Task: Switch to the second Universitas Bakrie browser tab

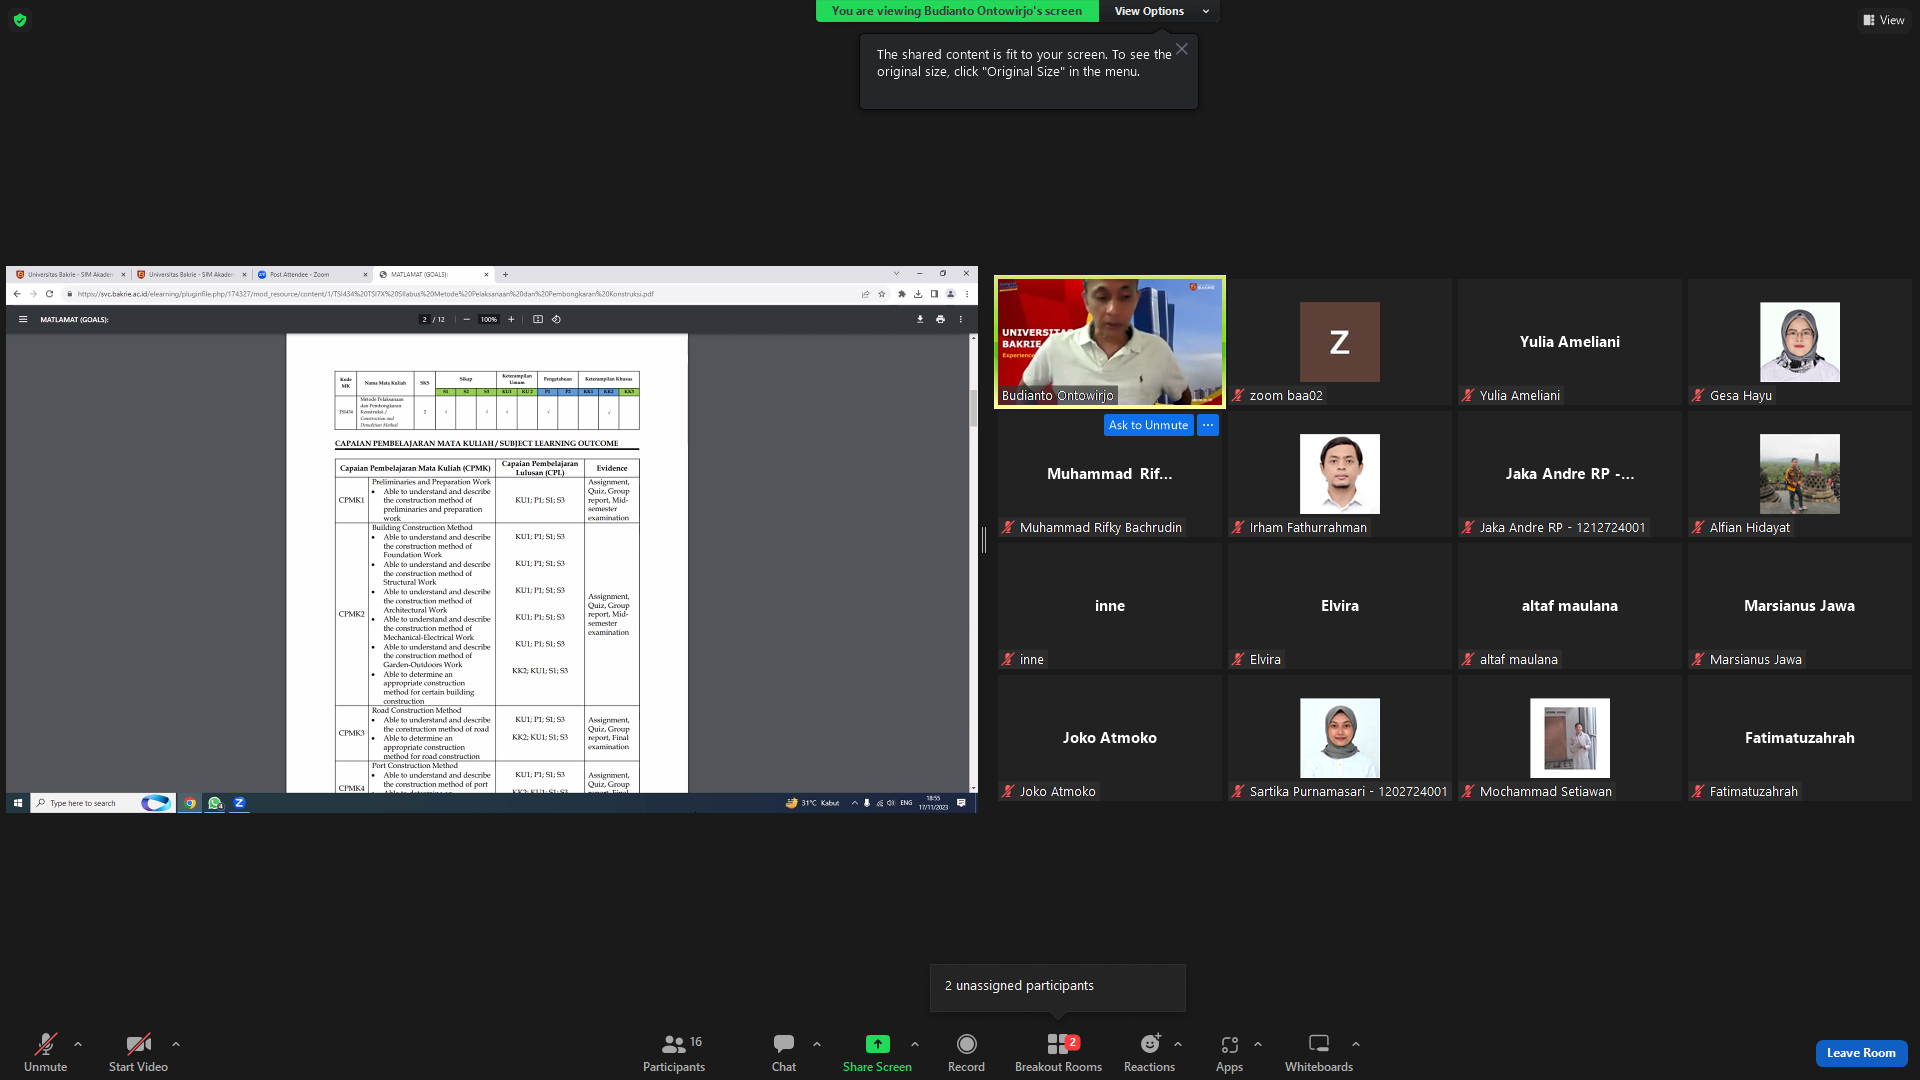Action: (191, 274)
